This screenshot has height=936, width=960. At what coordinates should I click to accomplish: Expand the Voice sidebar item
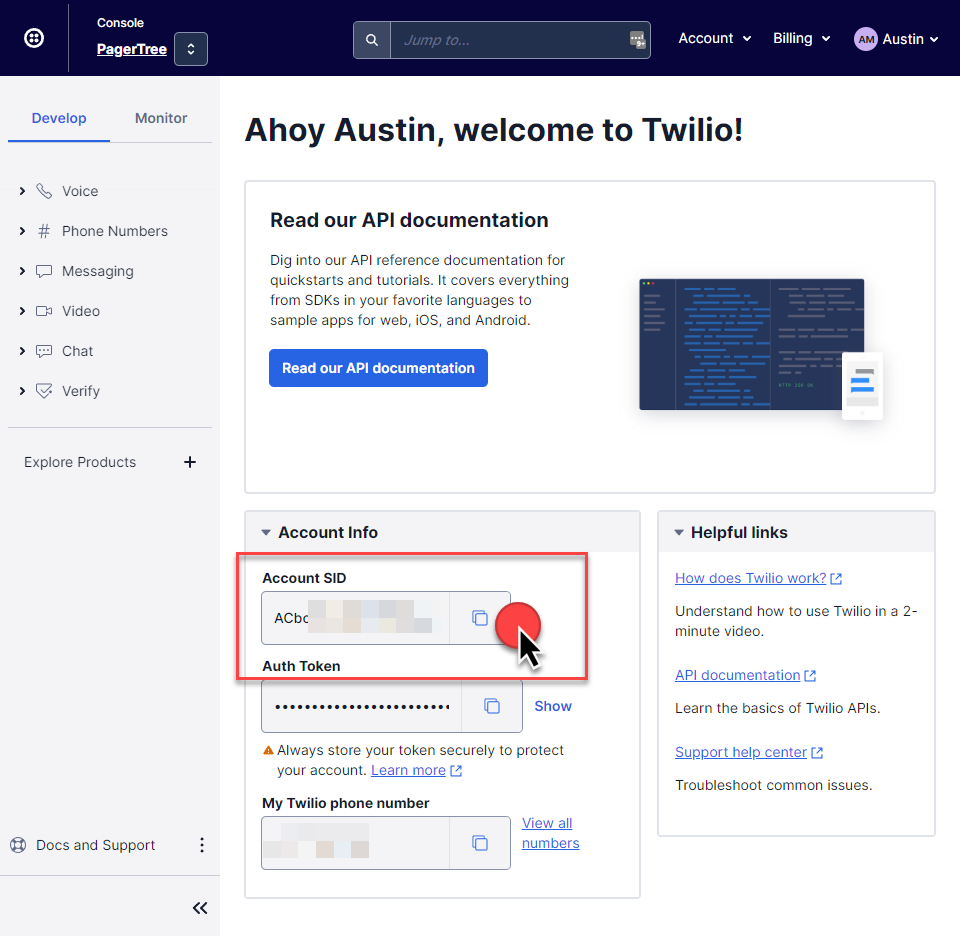tap(22, 191)
